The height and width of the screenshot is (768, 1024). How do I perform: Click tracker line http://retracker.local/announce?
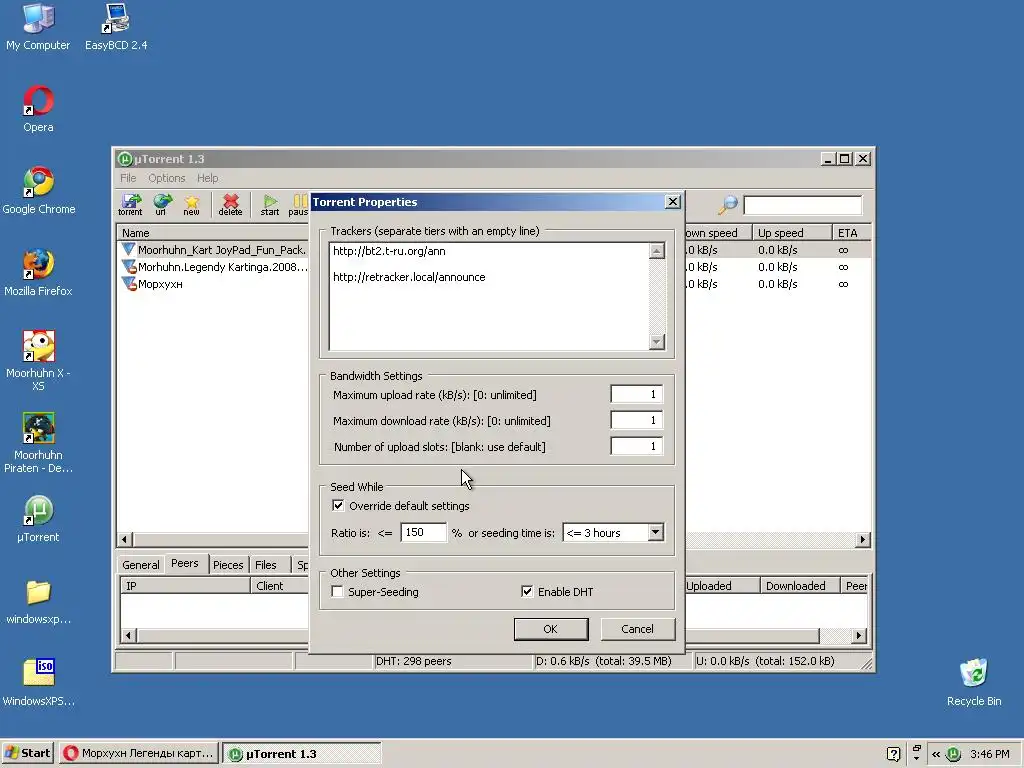coord(409,277)
